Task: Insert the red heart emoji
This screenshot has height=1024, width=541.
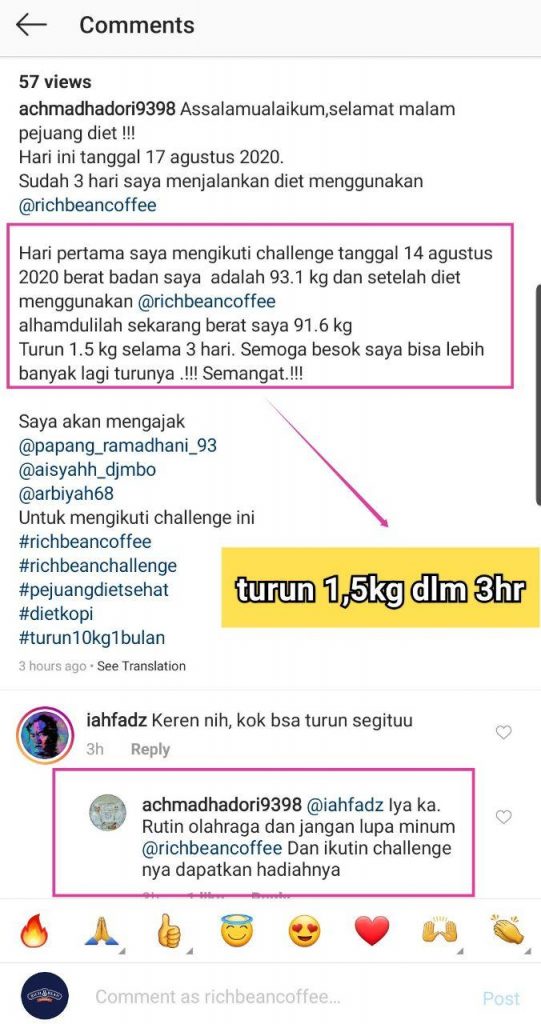Action: (372, 931)
